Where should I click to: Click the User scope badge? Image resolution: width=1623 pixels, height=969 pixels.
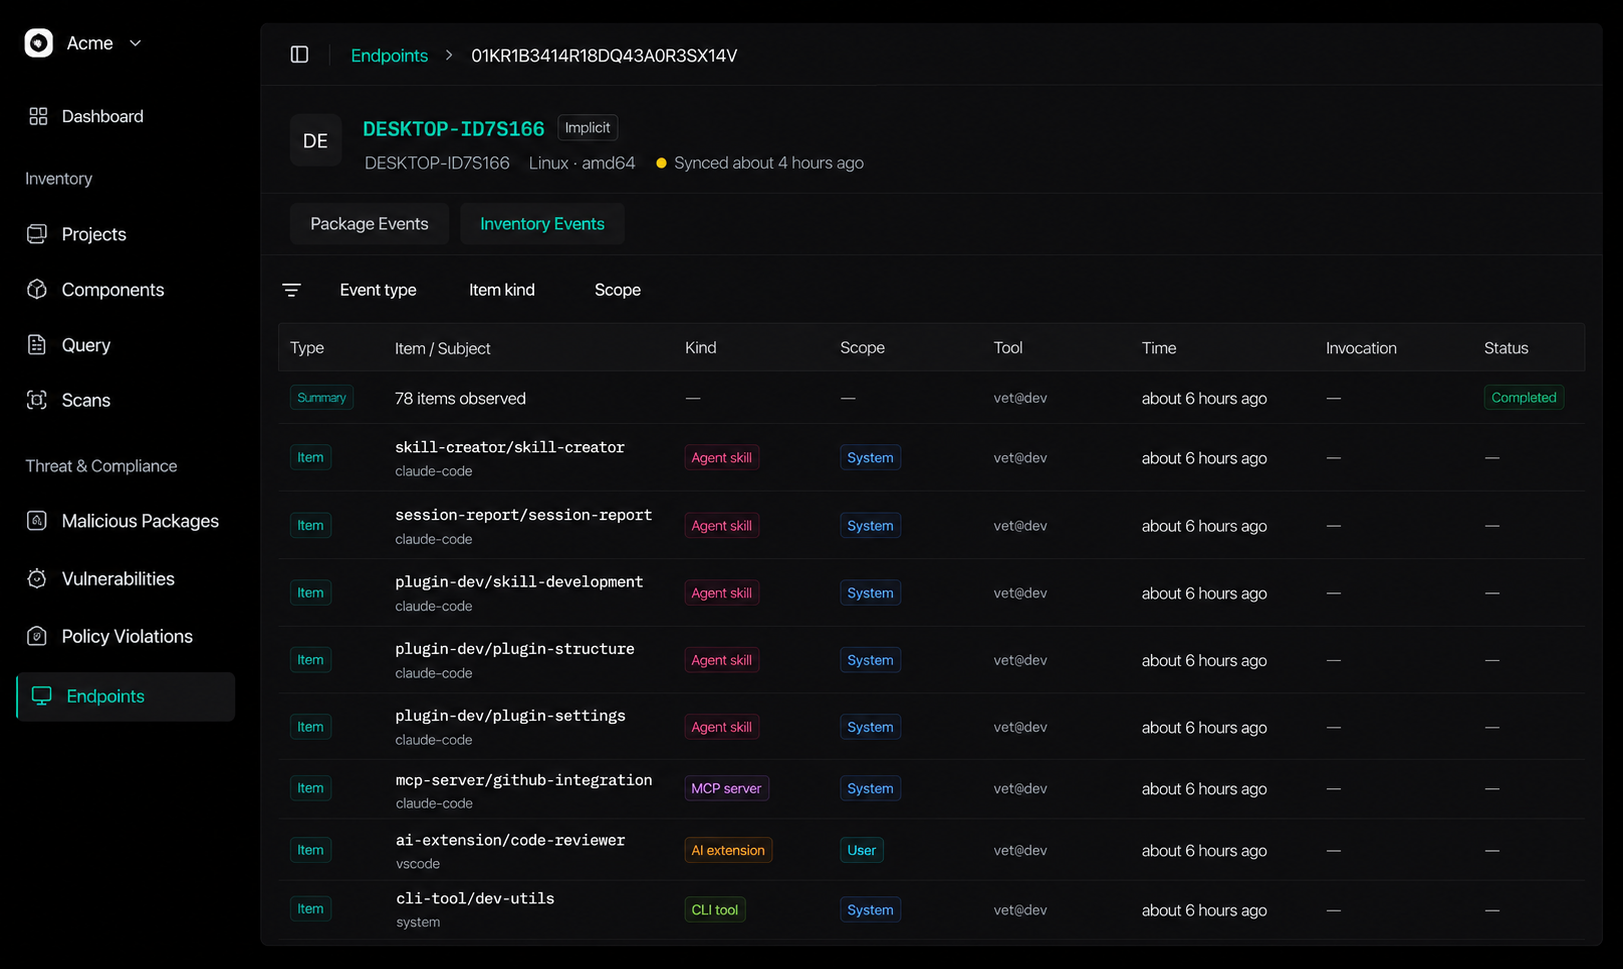pyautogui.click(x=861, y=850)
